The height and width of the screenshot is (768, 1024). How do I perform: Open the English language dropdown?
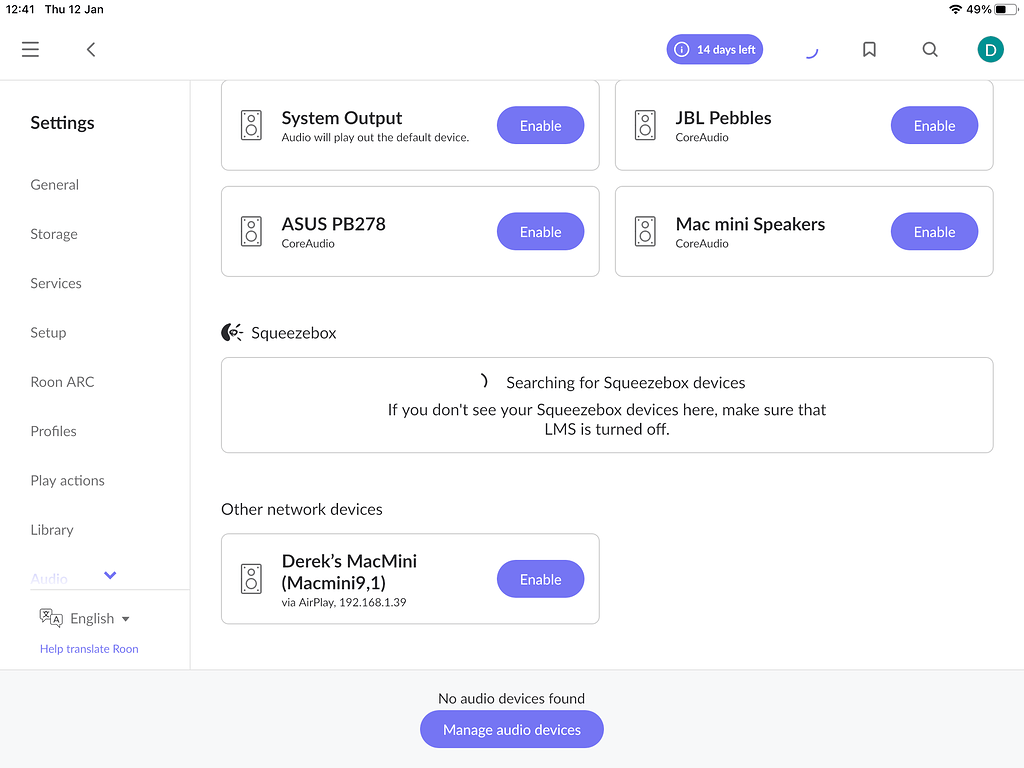(x=99, y=619)
